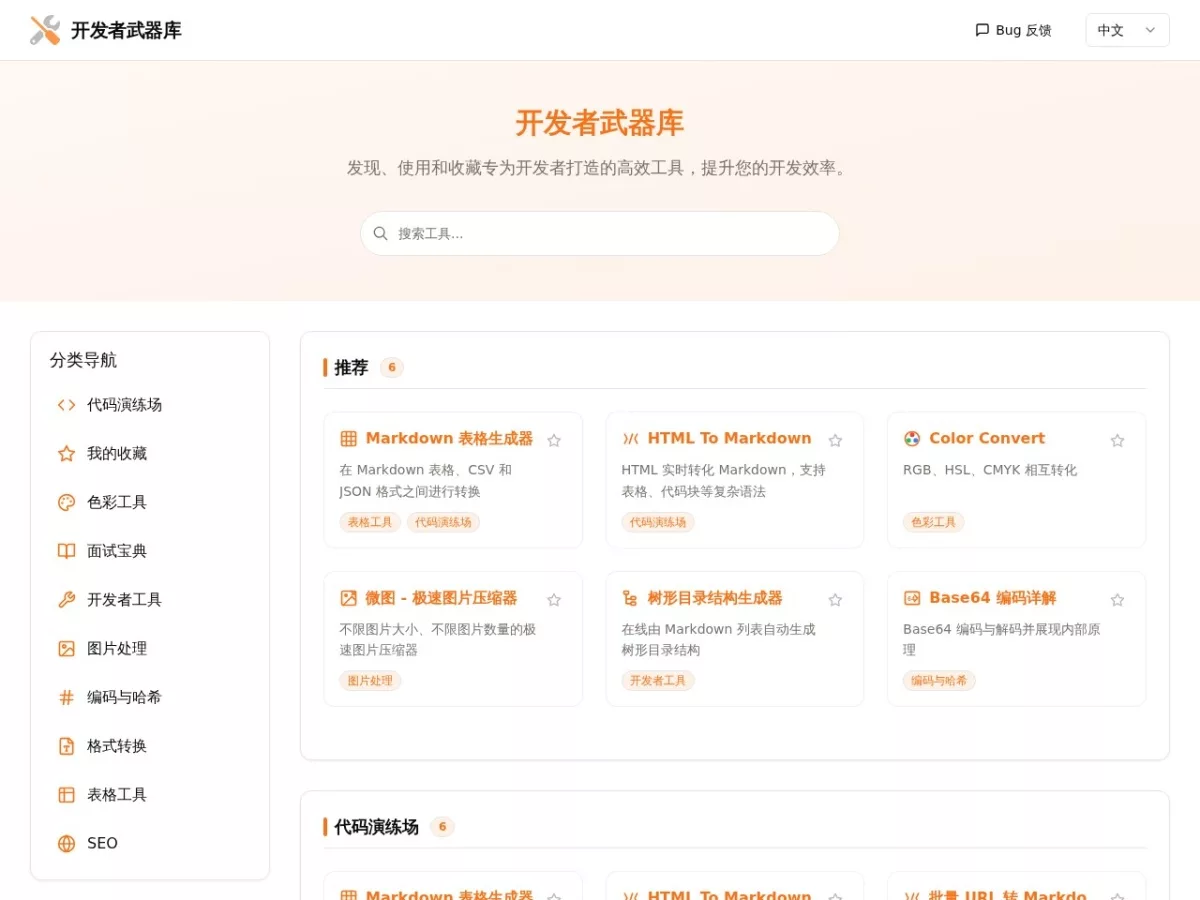Click Color Convert color wheel icon
Image resolution: width=1200 pixels, height=900 pixels.
click(912, 438)
